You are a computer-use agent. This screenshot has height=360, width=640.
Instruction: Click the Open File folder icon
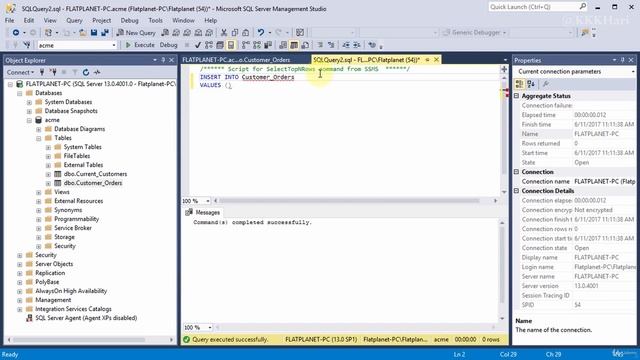[82, 33]
